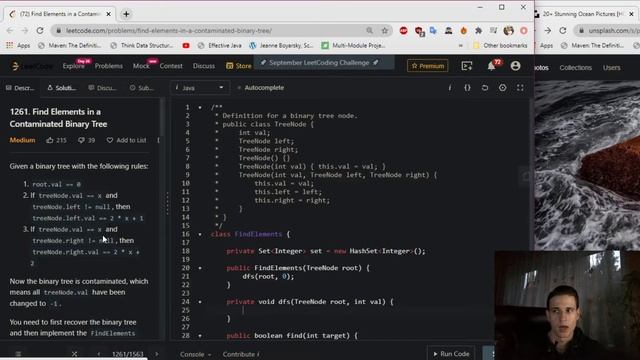Open the Think Data Structures bookmark

click(142, 45)
